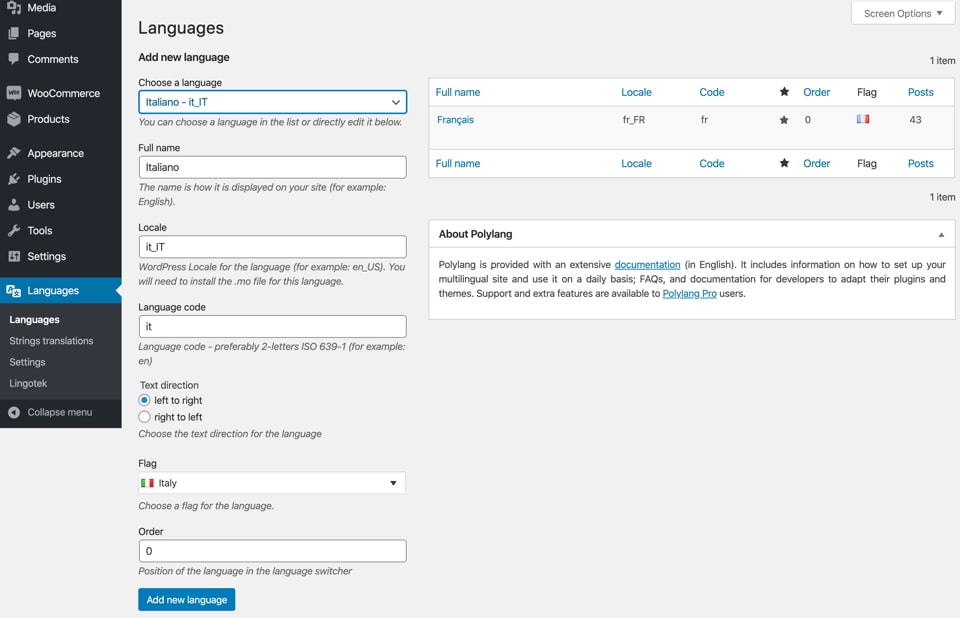960x618 pixels.
Task: Open the Flag dropdown showing Italy
Action: coord(272,483)
